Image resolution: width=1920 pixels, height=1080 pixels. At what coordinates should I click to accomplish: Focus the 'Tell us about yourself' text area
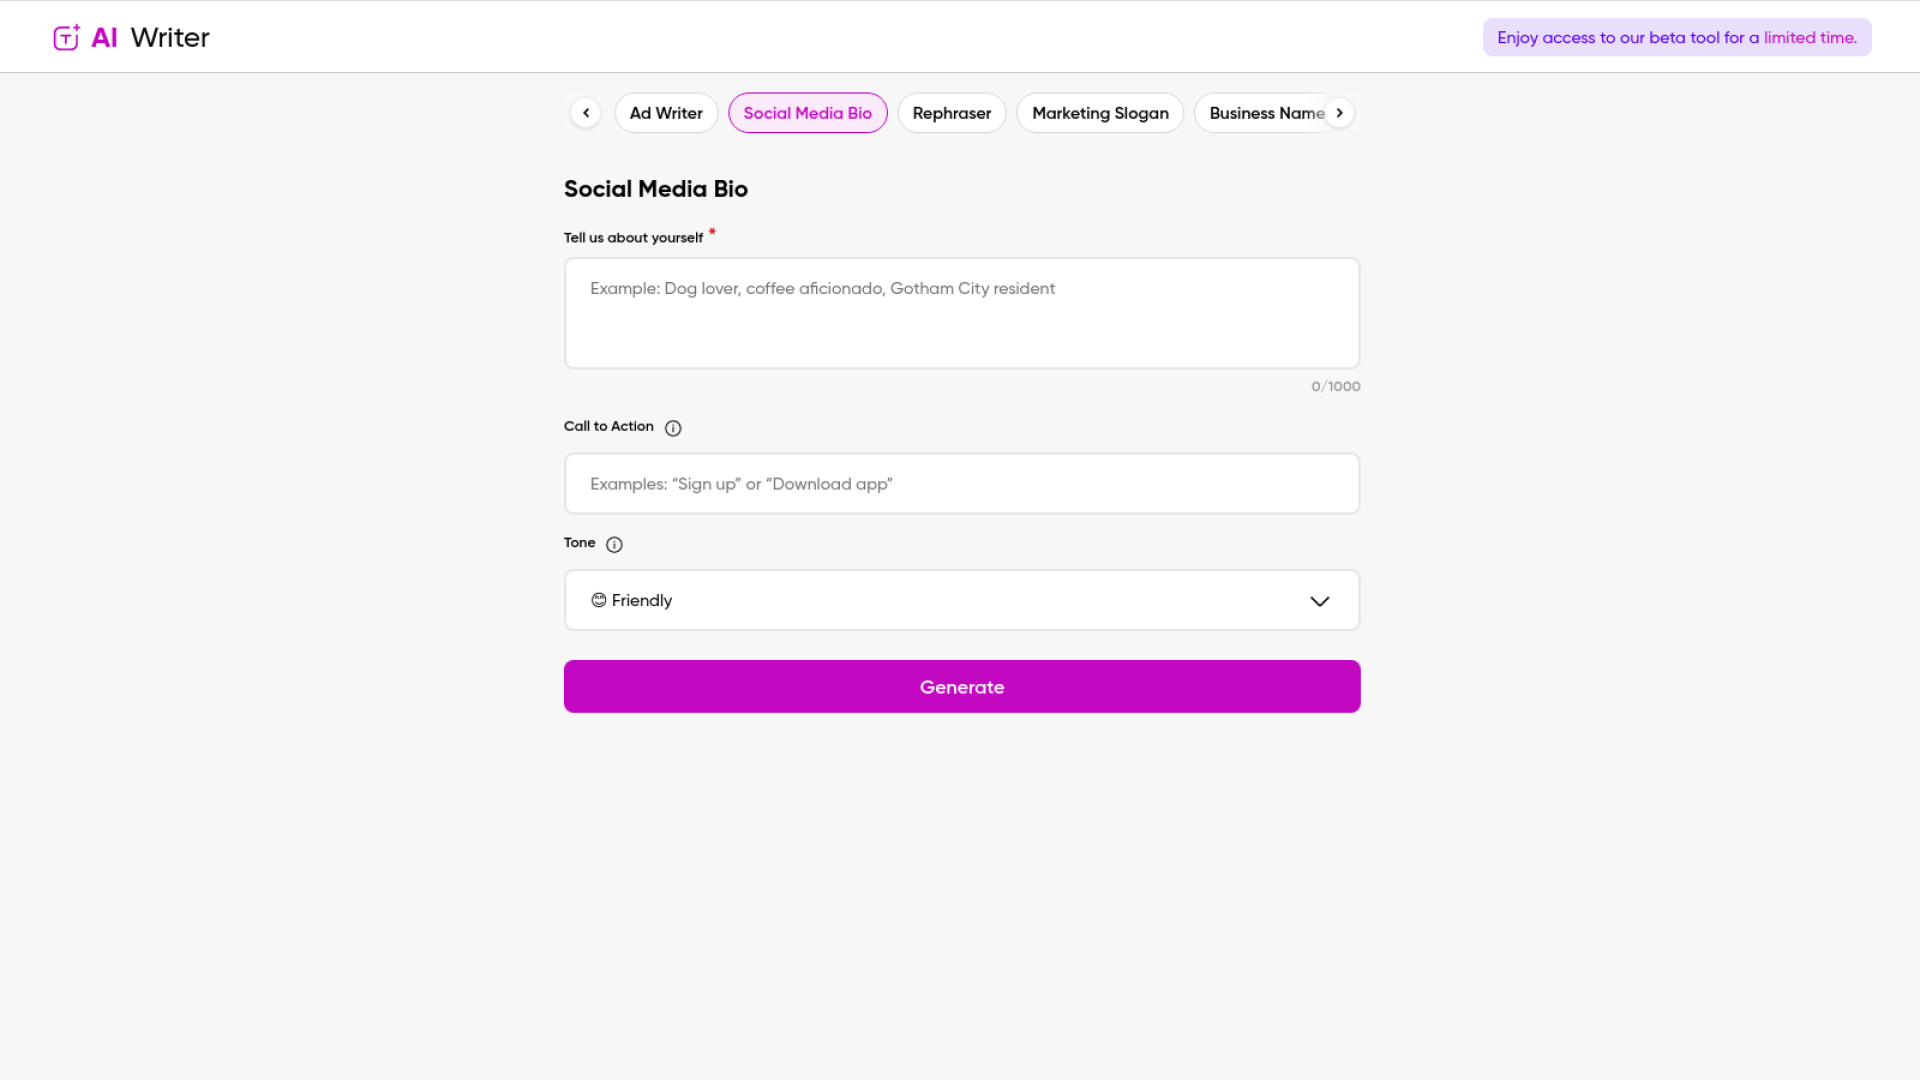[961, 312]
